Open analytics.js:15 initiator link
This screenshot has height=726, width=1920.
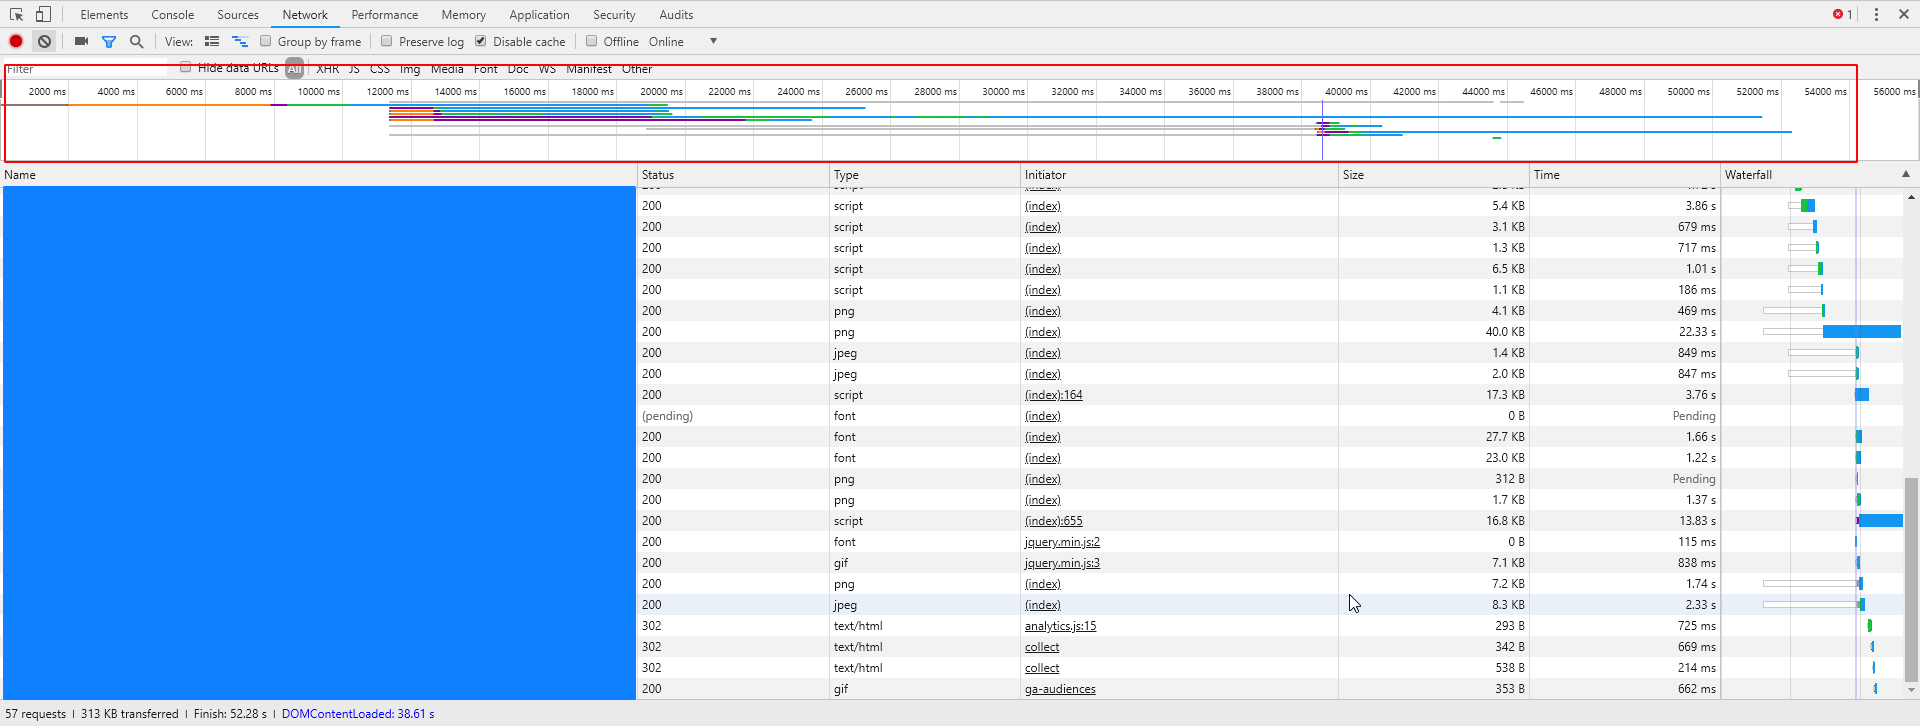click(x=1060, y=626)
